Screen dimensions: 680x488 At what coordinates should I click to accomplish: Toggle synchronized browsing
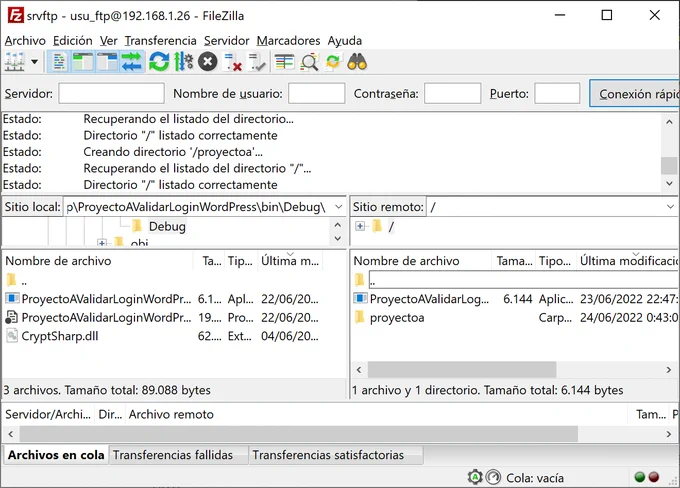(333, 62)
